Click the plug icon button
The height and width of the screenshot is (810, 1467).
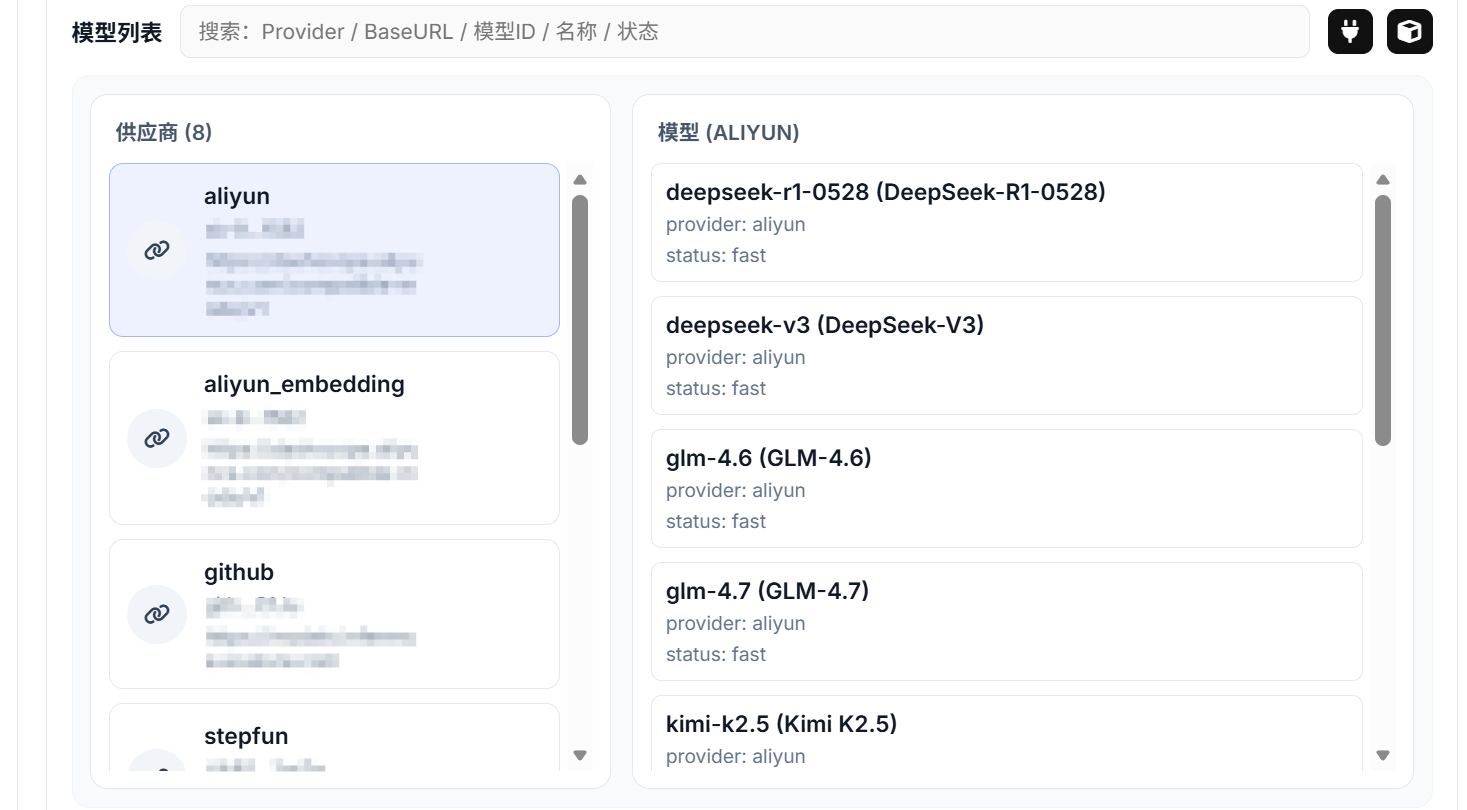tap(1350, 32)
